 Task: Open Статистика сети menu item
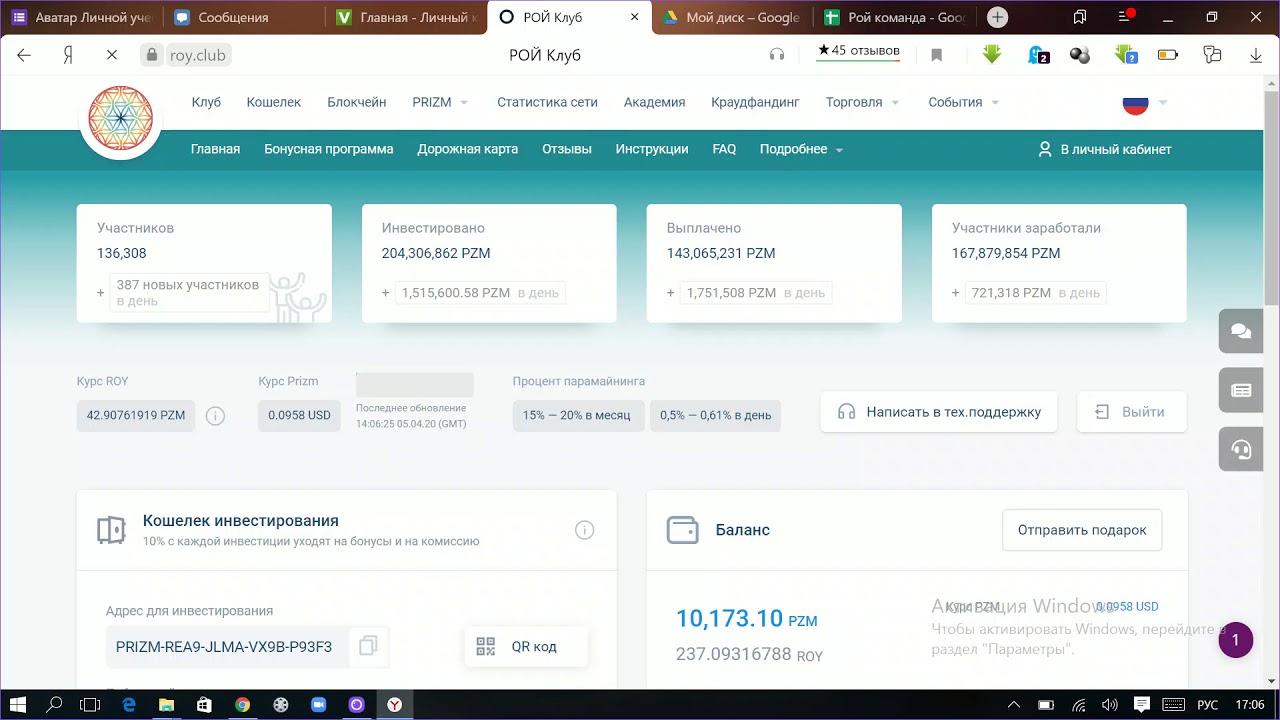point(547,102)
